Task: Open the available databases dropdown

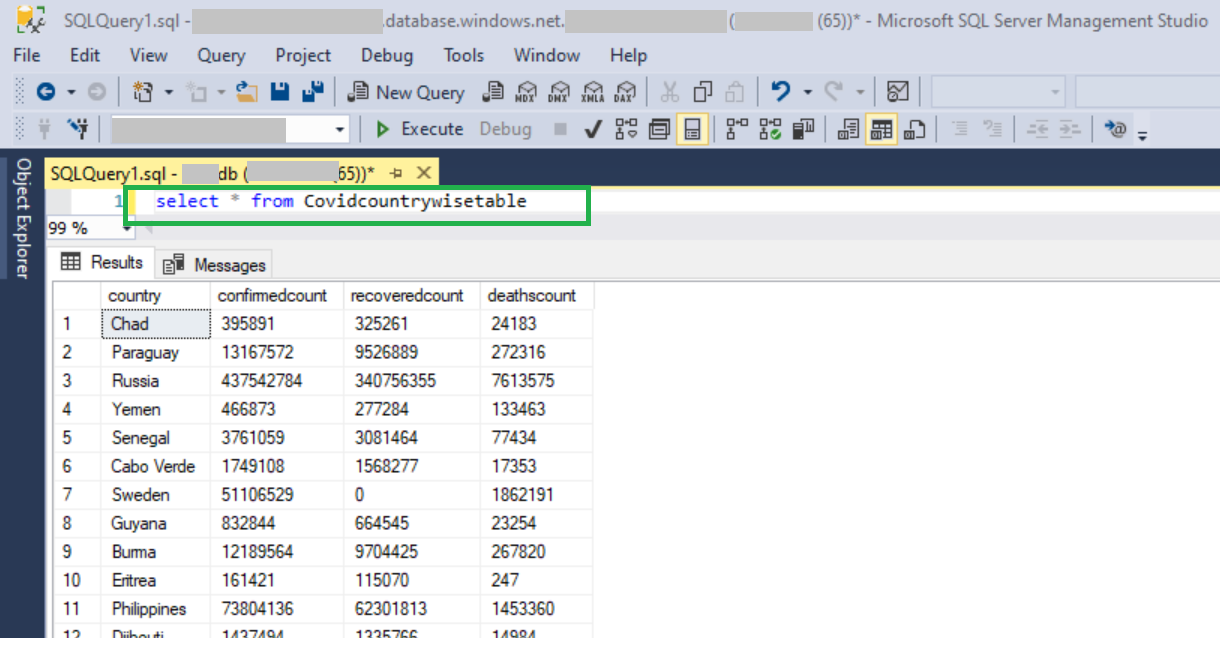Action: pyautogui.click(x=340, y=130)
